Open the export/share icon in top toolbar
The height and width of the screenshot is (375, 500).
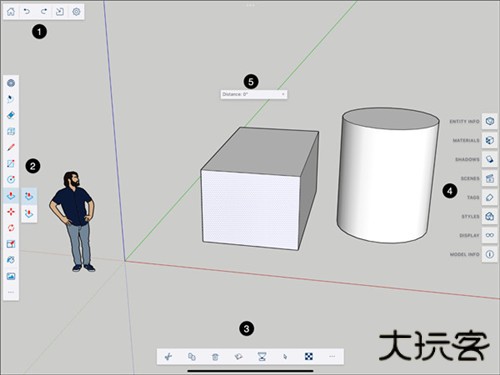(60, 12)
